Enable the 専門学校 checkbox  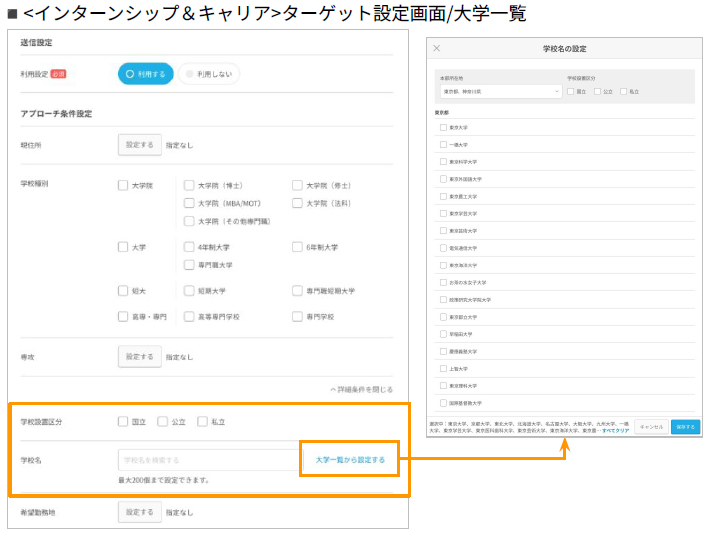[298, 317]
